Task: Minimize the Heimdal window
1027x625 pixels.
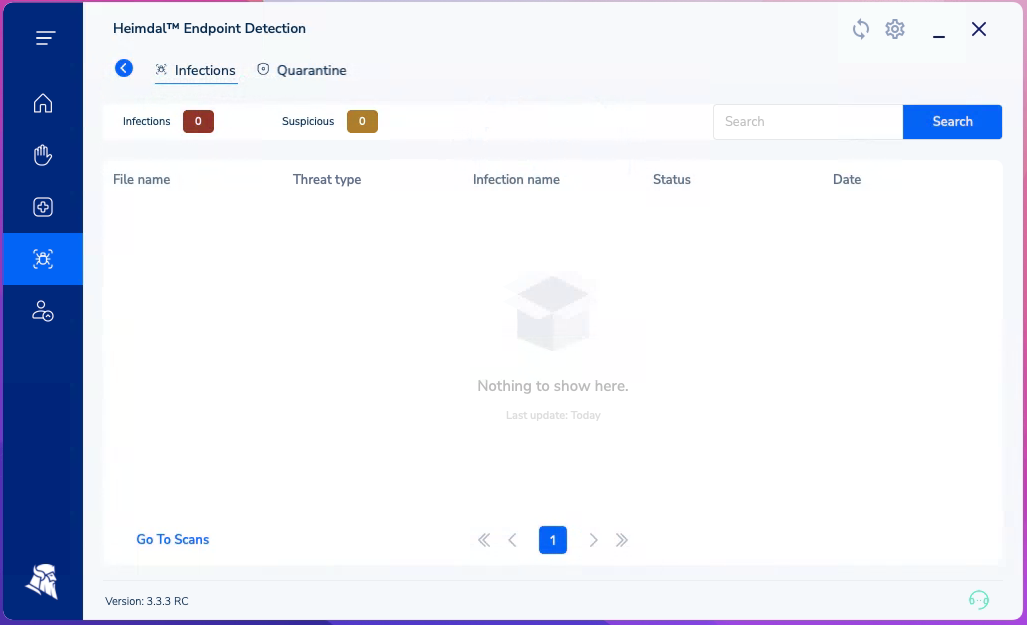Action: [939, 37]
